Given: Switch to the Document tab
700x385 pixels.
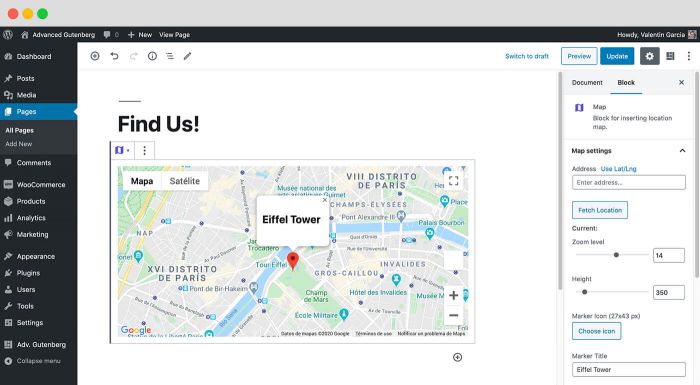Looking at the screenshot, I should click(x=587, y=83).
